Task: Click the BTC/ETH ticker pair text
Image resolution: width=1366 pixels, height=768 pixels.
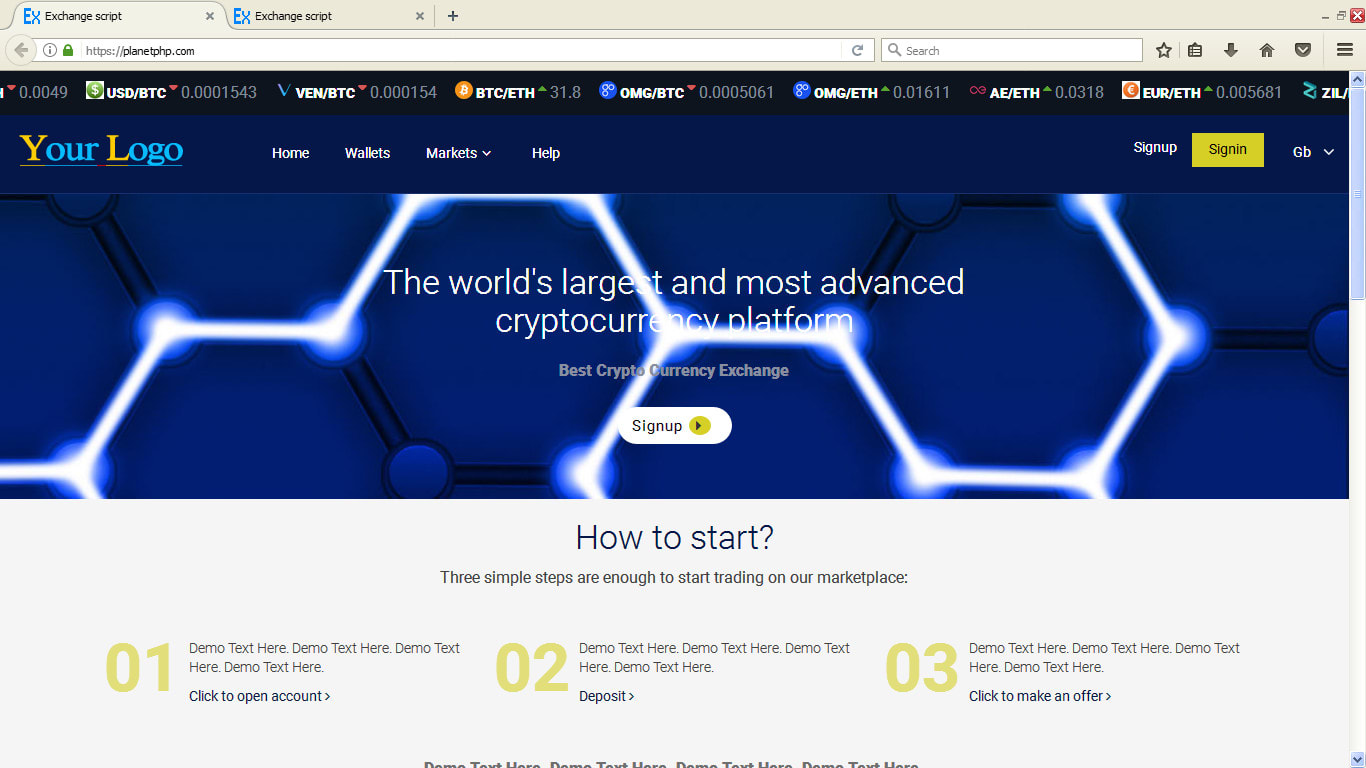Action: [505, 93]
